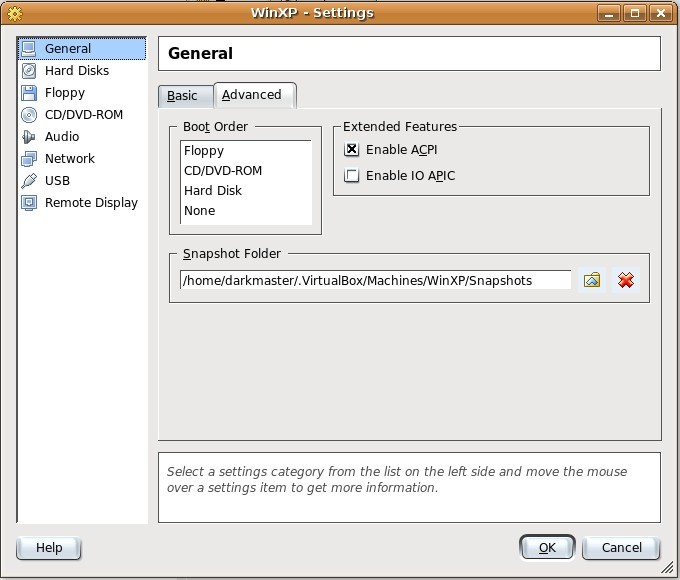The width and height of the screenshot is (680, 580).
Task: Click the Audio speaker icon
Action: coord(29,137)
